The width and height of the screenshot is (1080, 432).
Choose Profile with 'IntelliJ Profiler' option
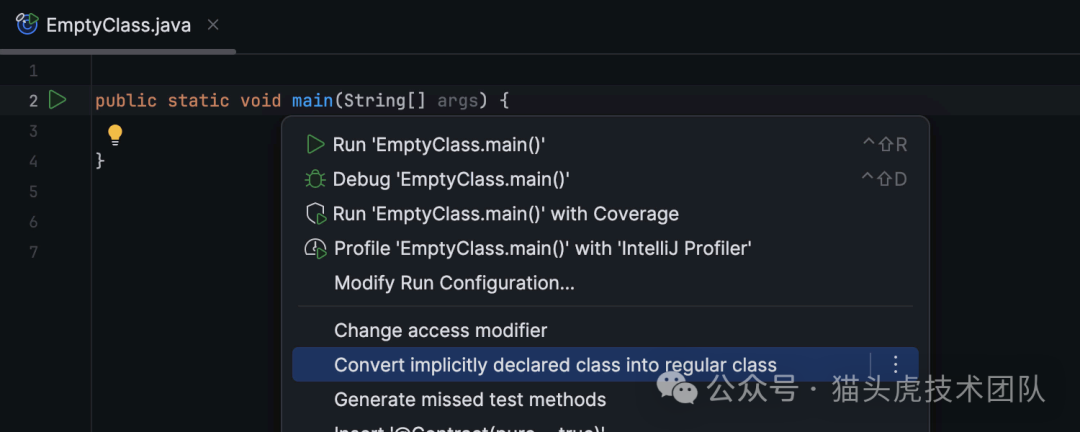point(542,248)
